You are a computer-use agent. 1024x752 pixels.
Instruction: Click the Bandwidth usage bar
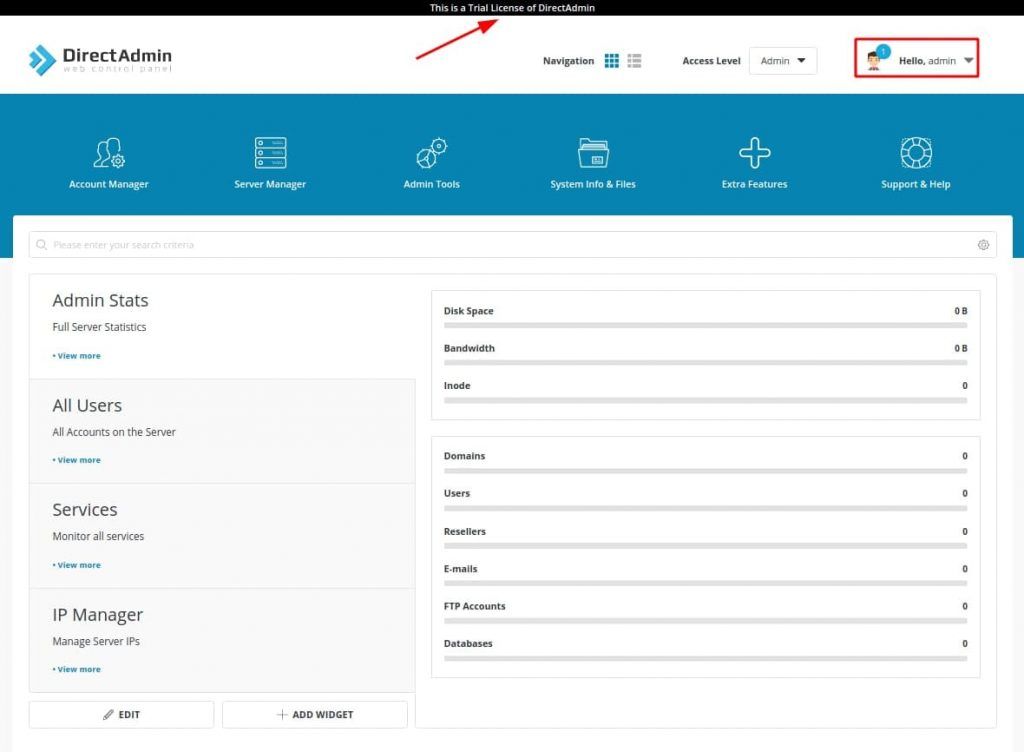[x=705, y=362]
